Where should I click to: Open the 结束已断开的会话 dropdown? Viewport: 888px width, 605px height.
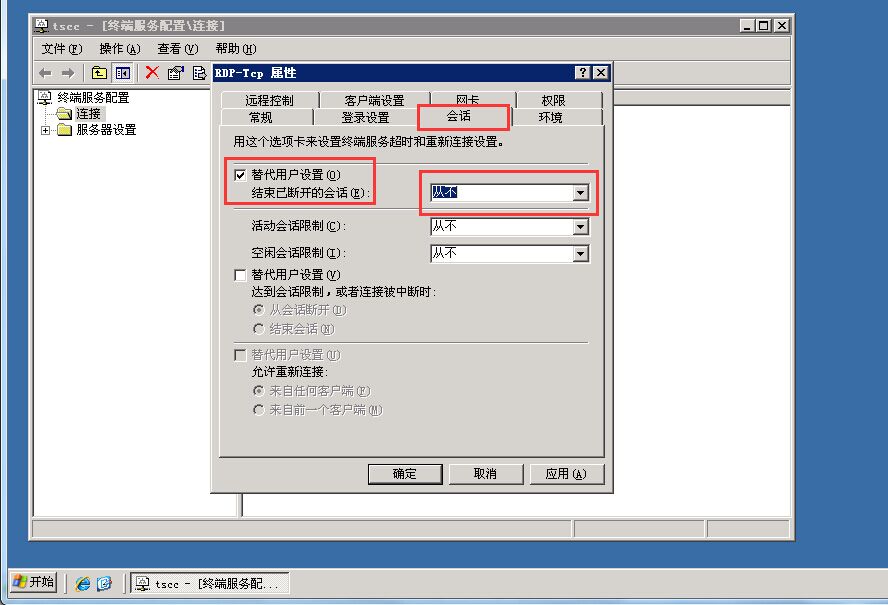point(580,193)
